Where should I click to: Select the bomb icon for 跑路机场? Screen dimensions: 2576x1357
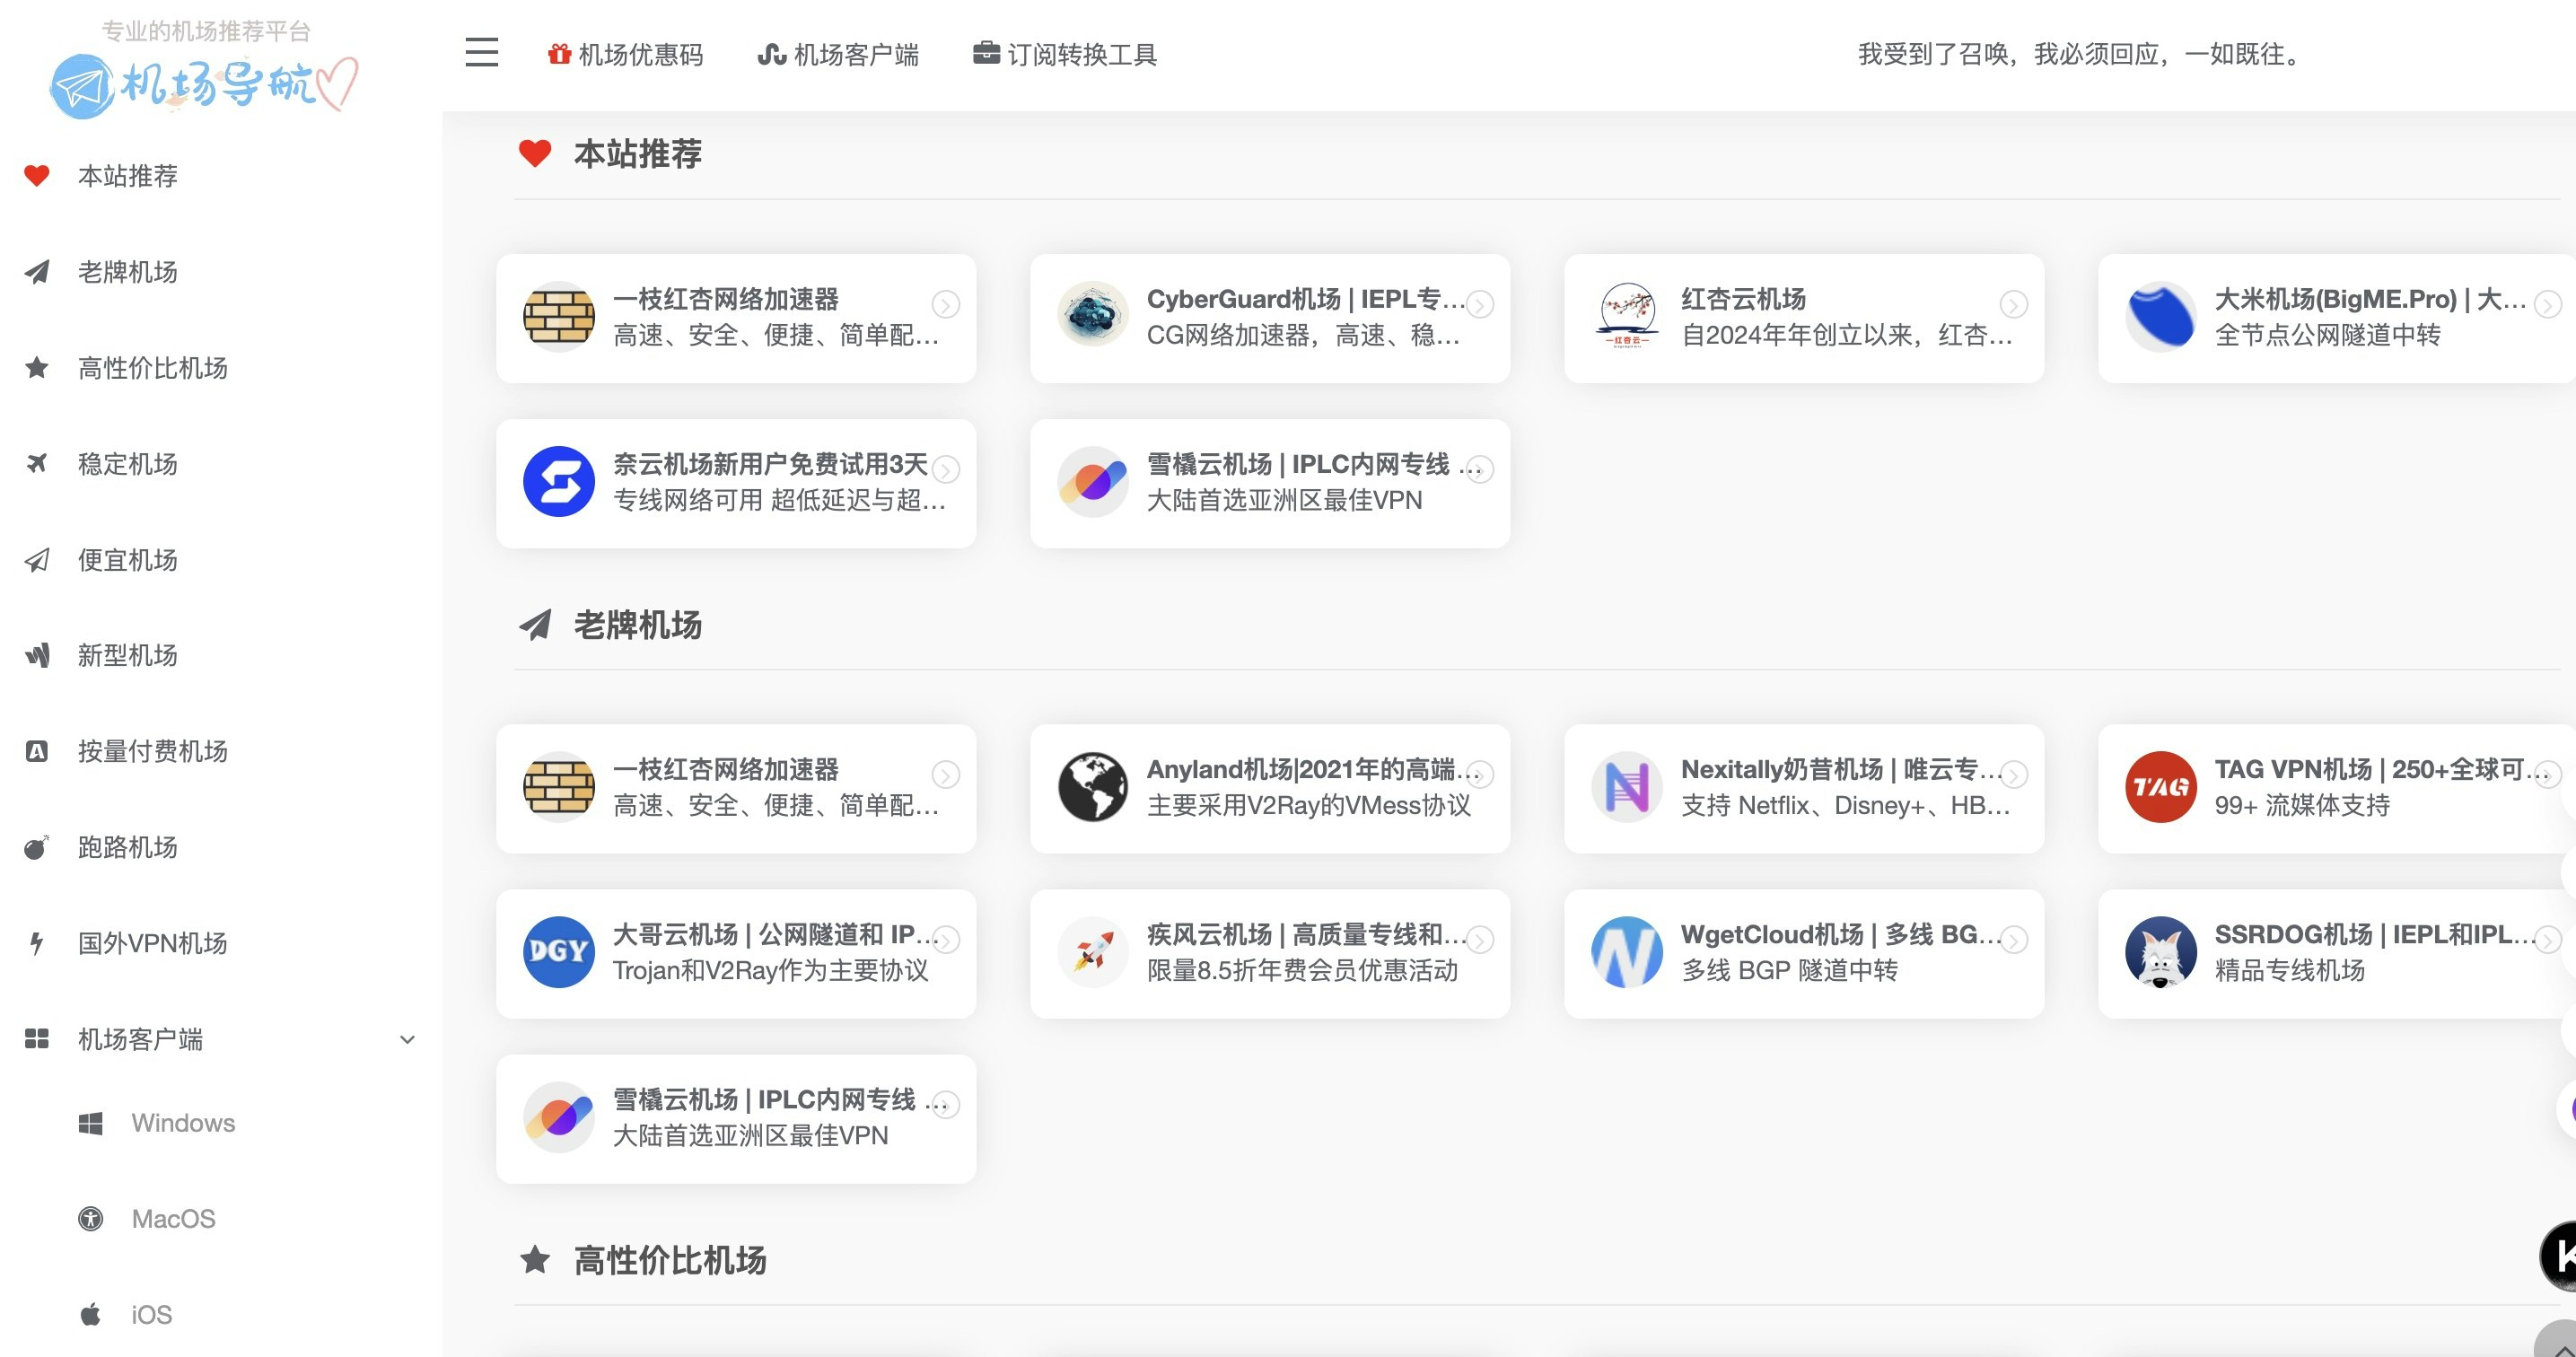click(x=37, y=847)
